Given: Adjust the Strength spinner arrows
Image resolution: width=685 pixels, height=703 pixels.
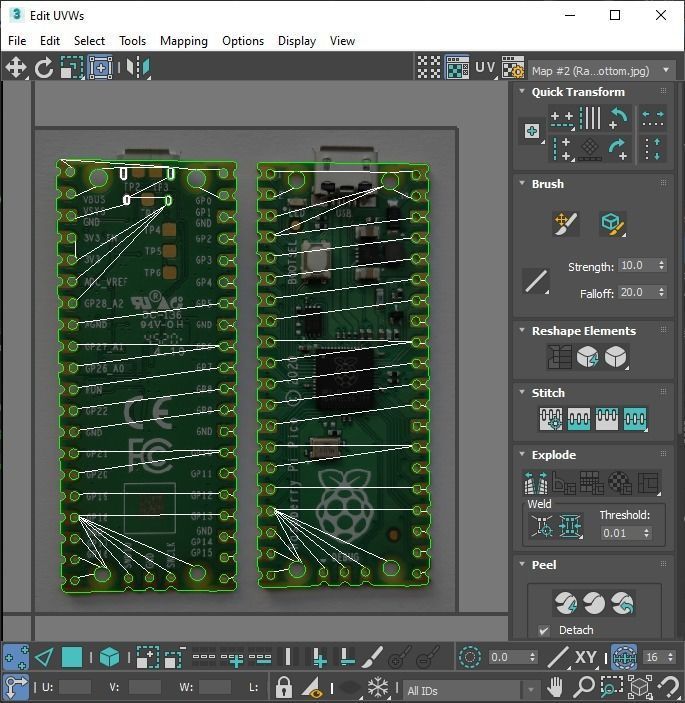Looking at the screenshot, I should (662, 265).
